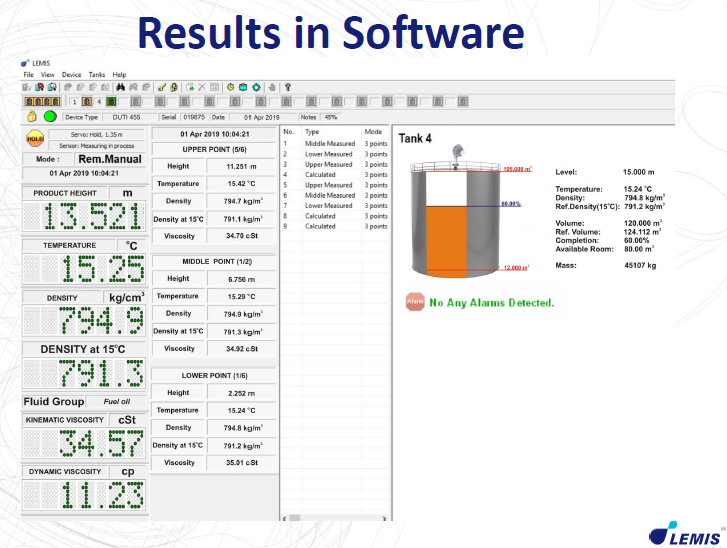Open the View menu
Image resolution: width=727 pixels, height=548 pixels.
coord(48,75)
